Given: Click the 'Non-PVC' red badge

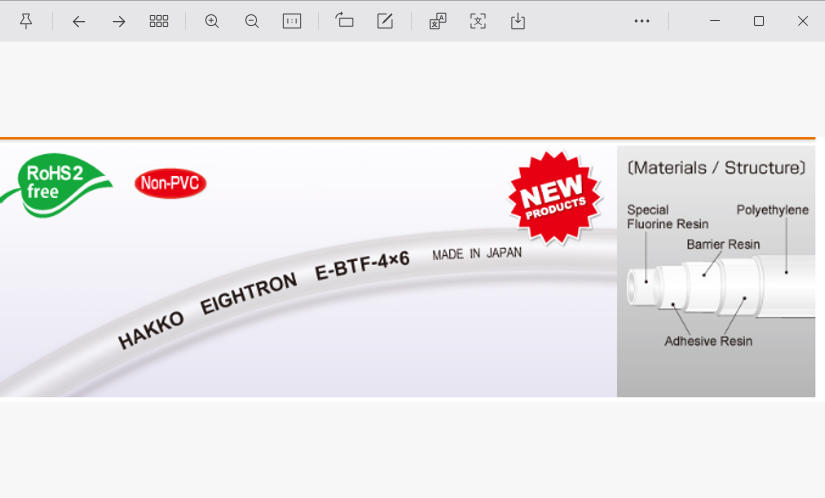Looking at the screenshot, I should click(170, 183).
